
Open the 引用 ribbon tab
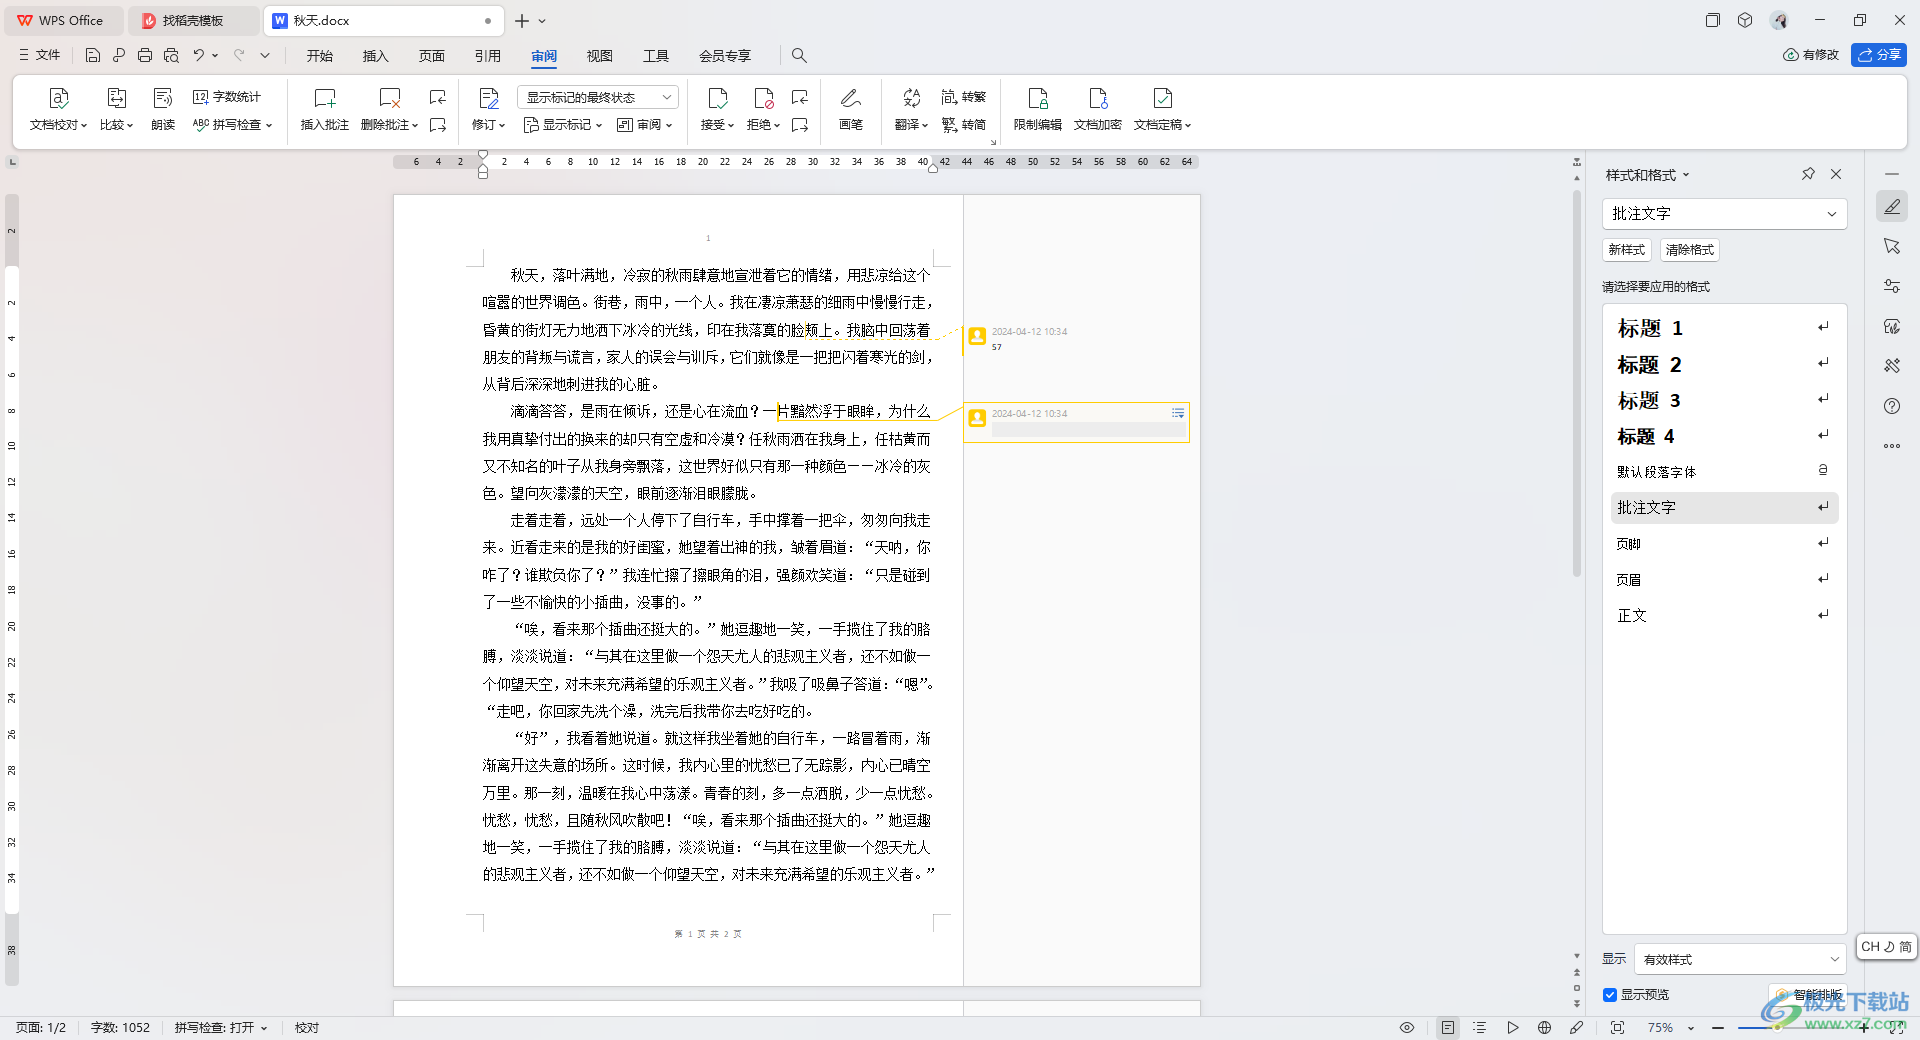tap(488, 56)
